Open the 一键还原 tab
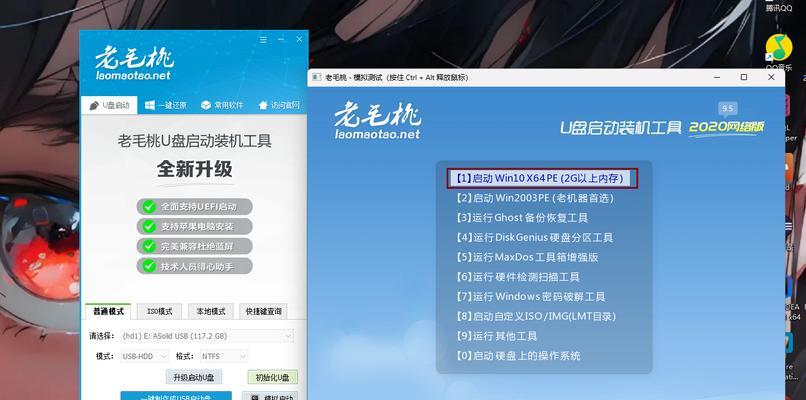The image size is (806, 400). coord(166,105)
